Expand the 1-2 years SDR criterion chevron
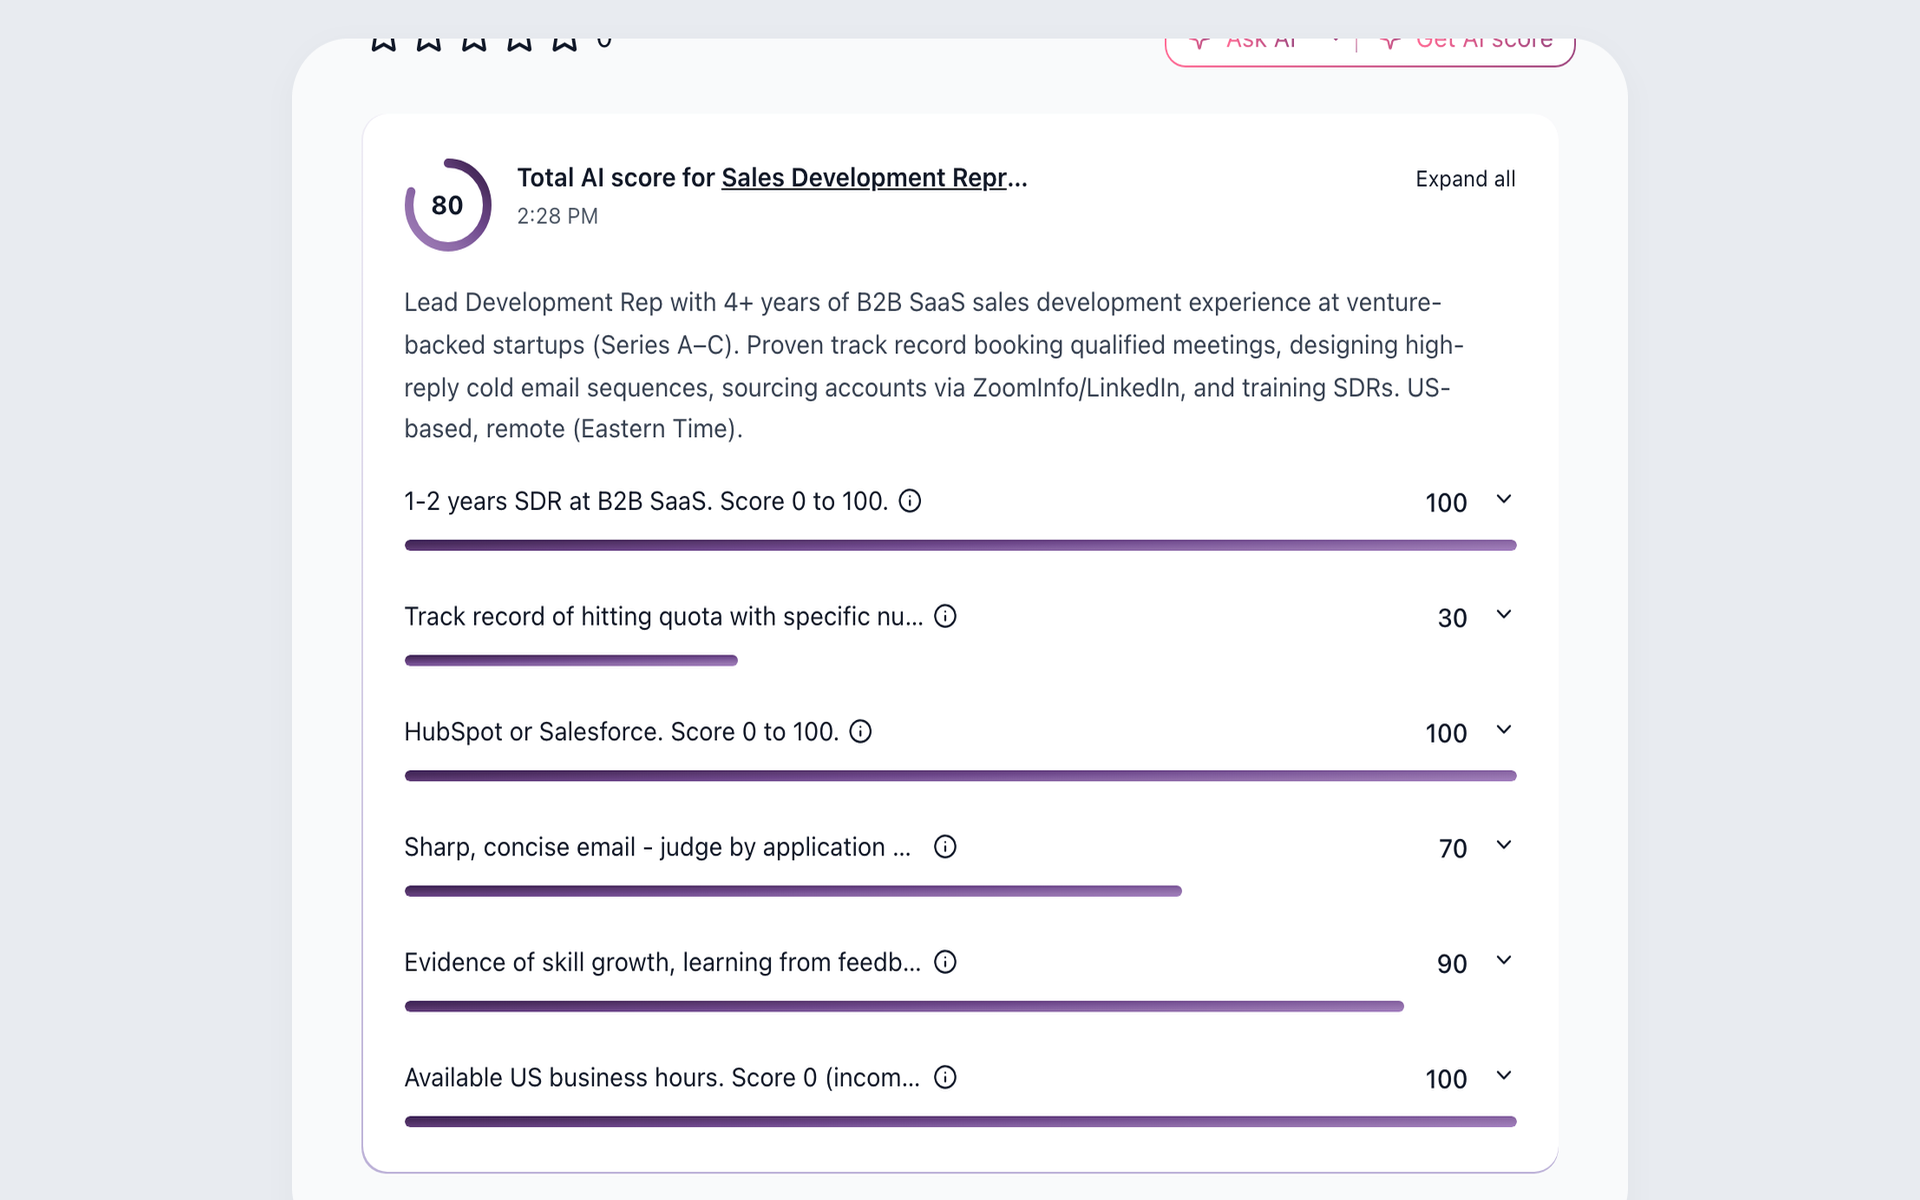This screenshot has width=1920, height=1200. coord(1503,499)
